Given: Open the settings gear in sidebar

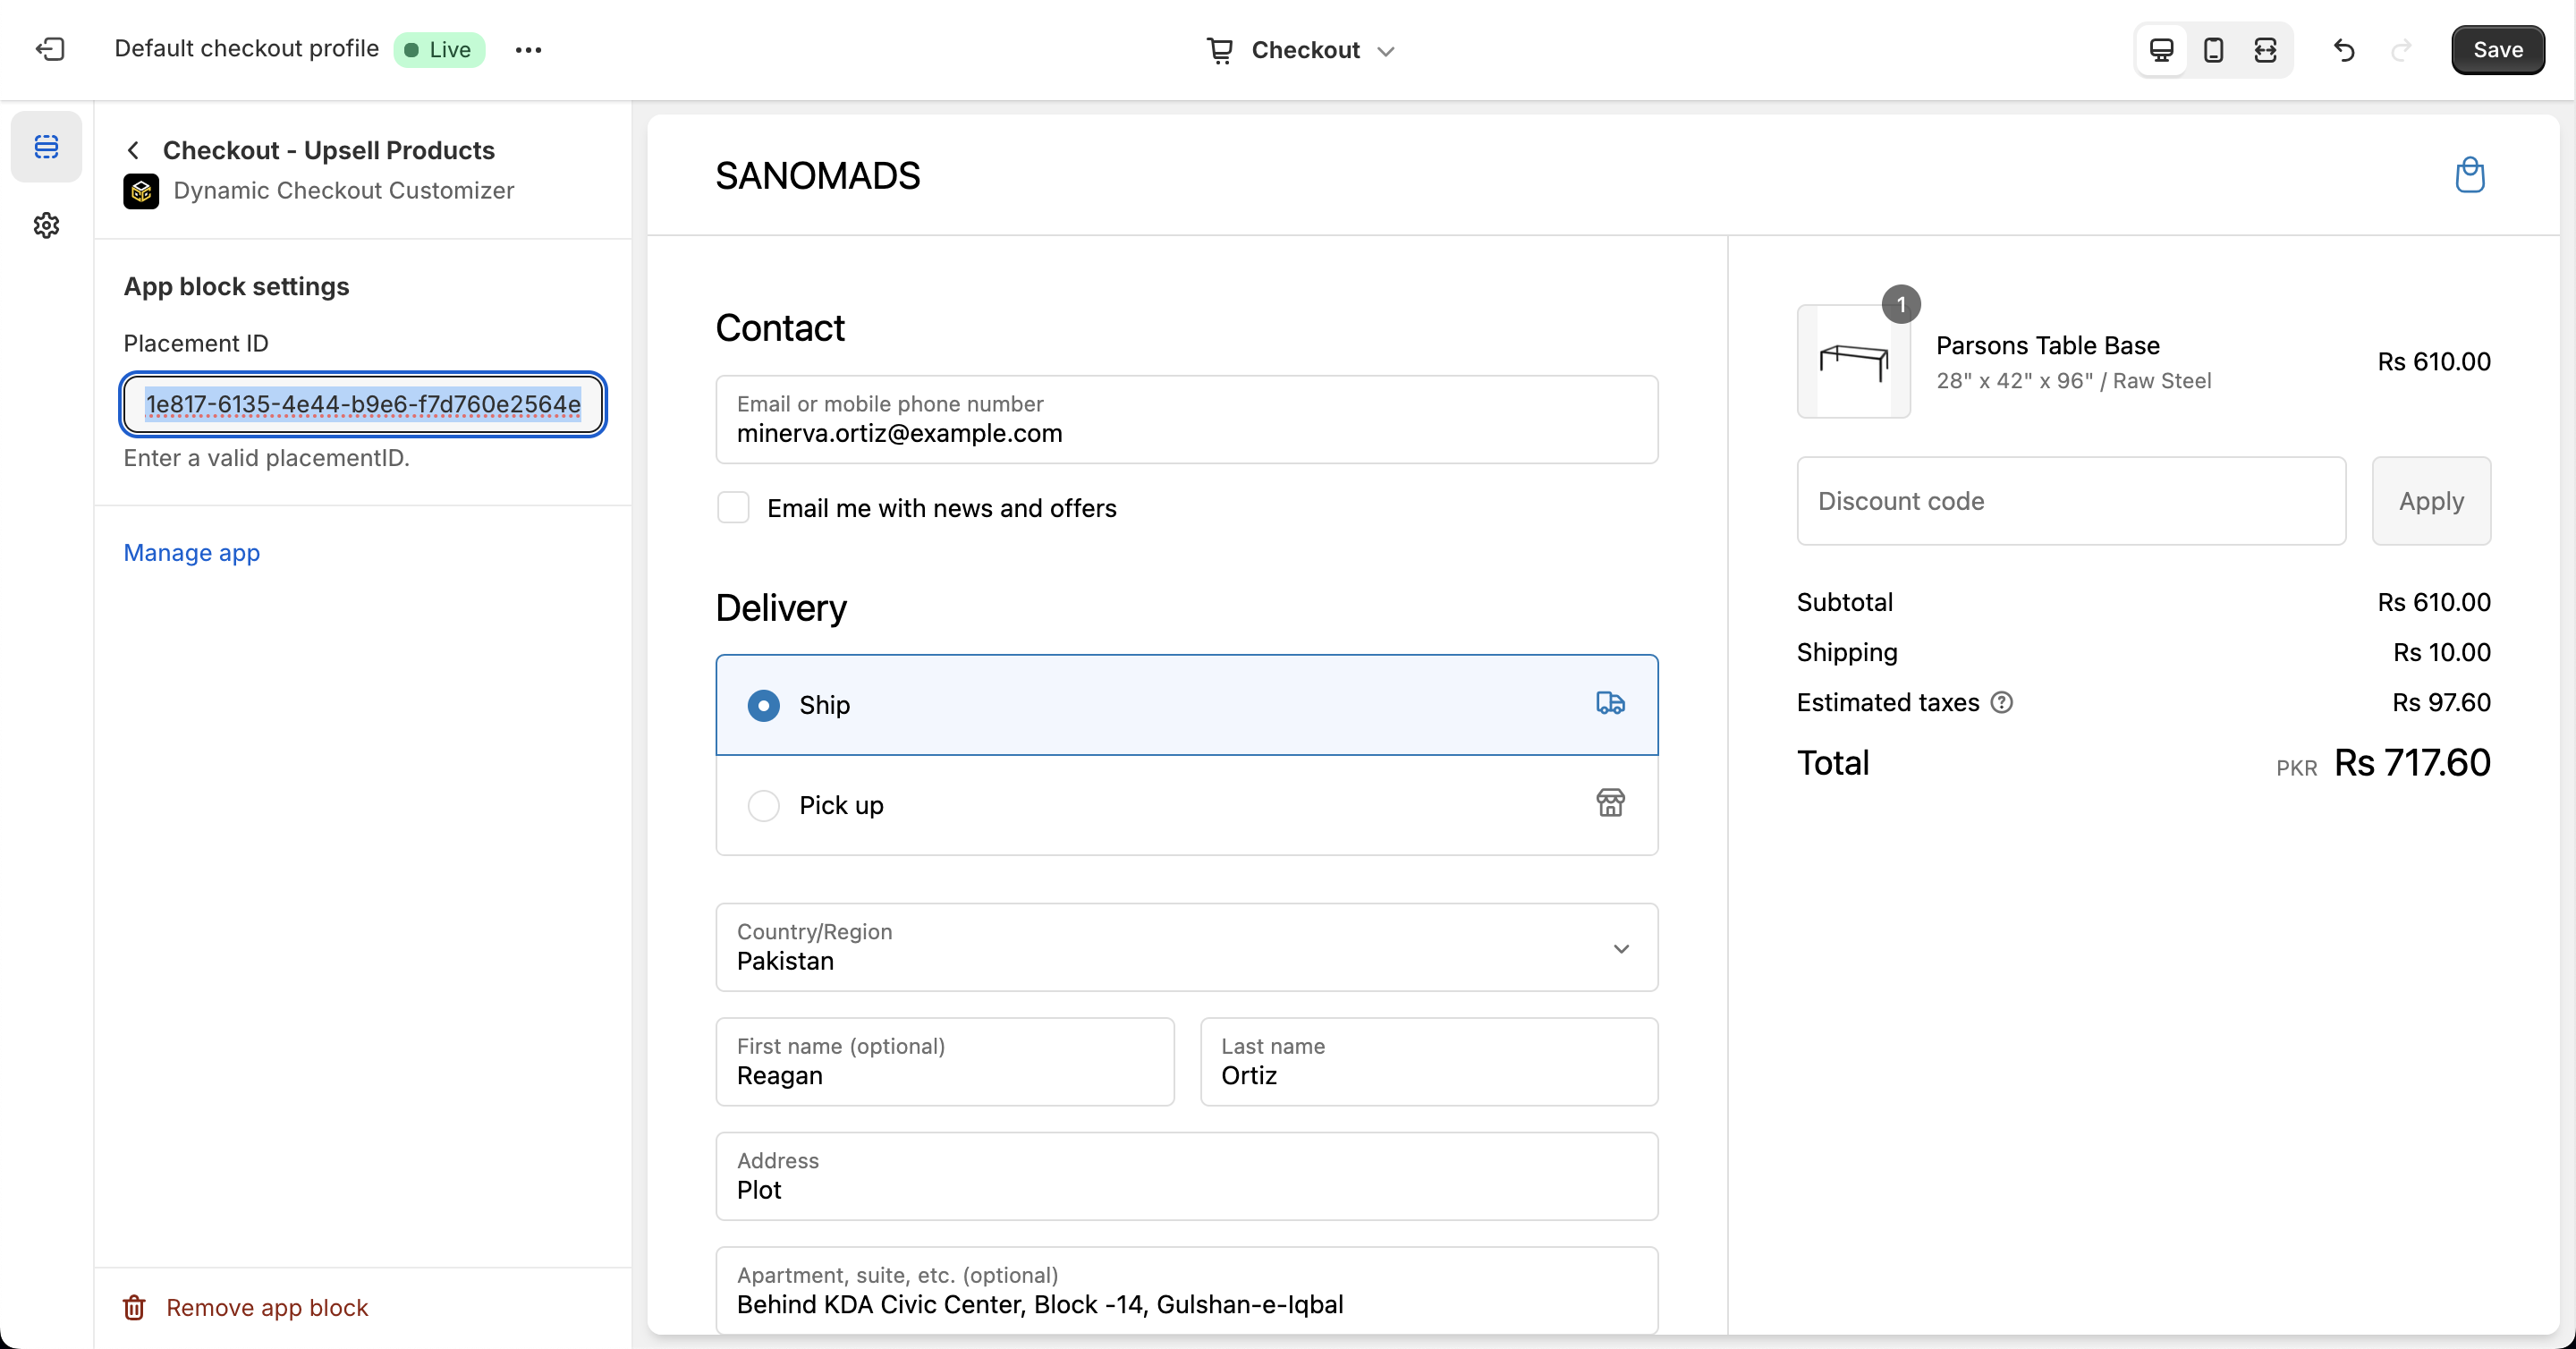Looking at the screenshot, I should click(46, 225).
